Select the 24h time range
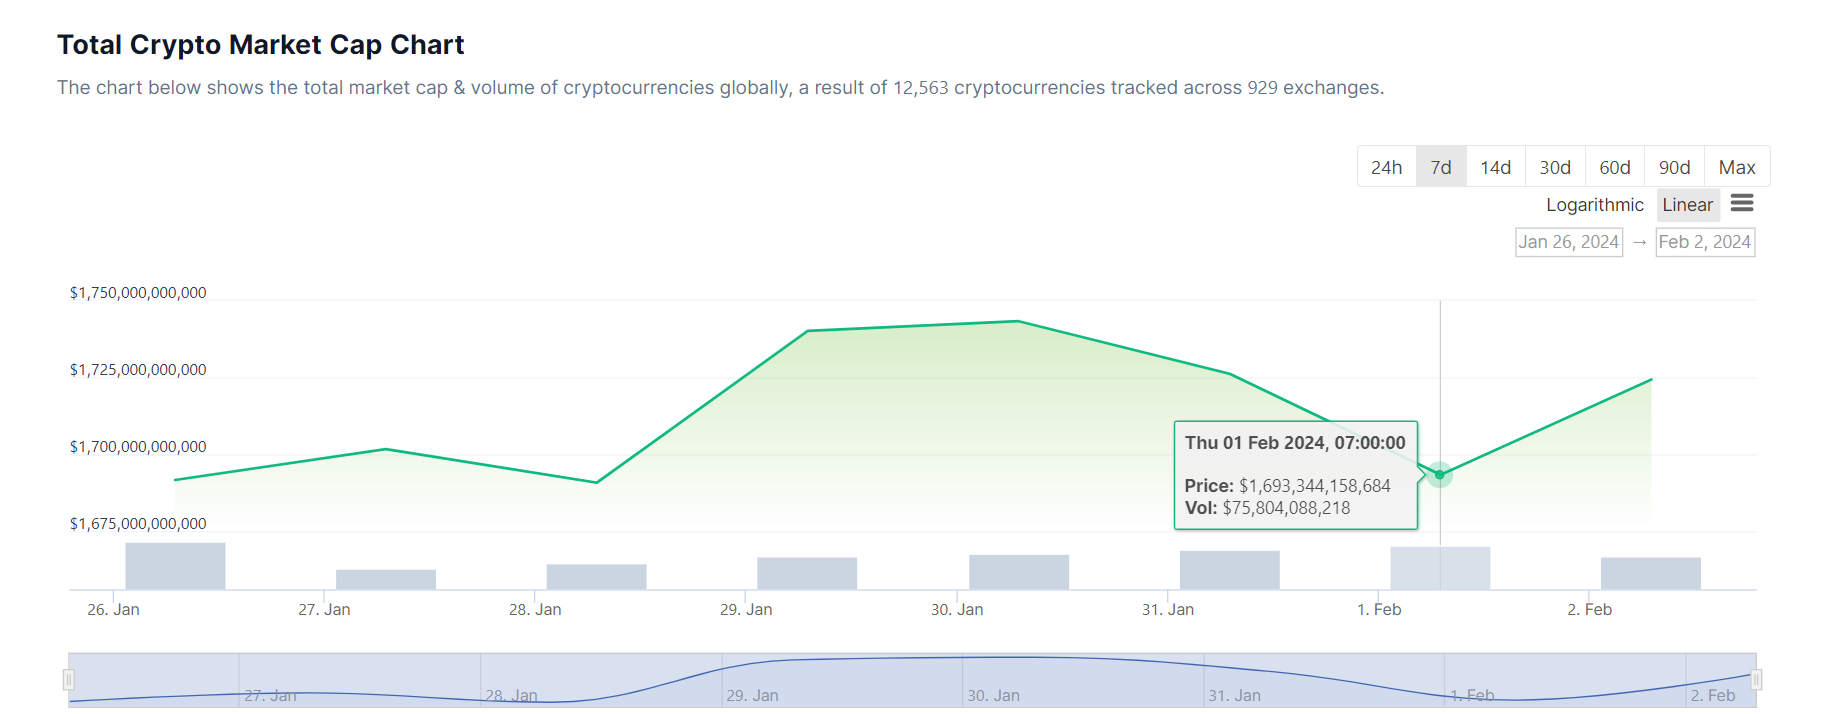 click(x=1386, y=167)
